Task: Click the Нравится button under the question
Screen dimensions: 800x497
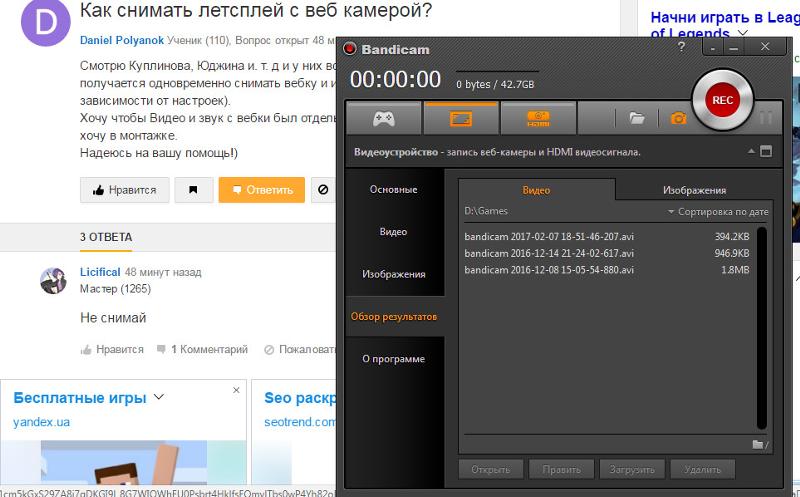Action: (x=124, y=190)
